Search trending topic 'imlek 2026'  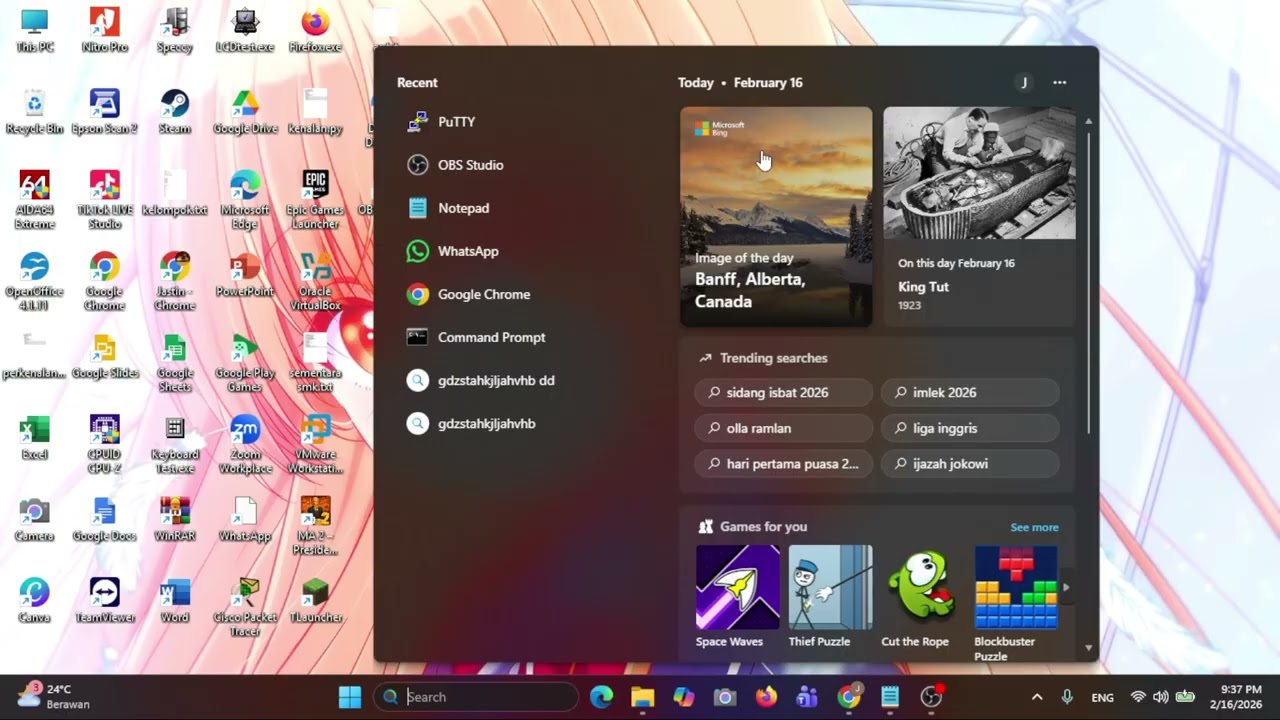click(970, 393)
